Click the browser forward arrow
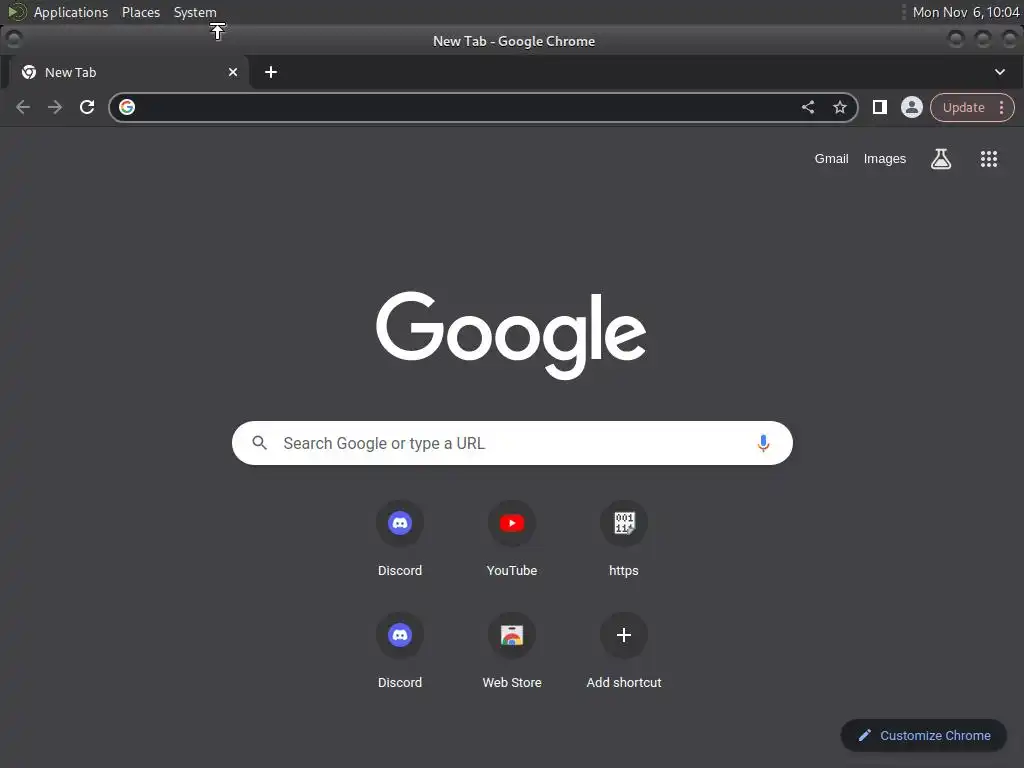The height and width of the screenshot is (768, 1024). click(x=55, y=107)
